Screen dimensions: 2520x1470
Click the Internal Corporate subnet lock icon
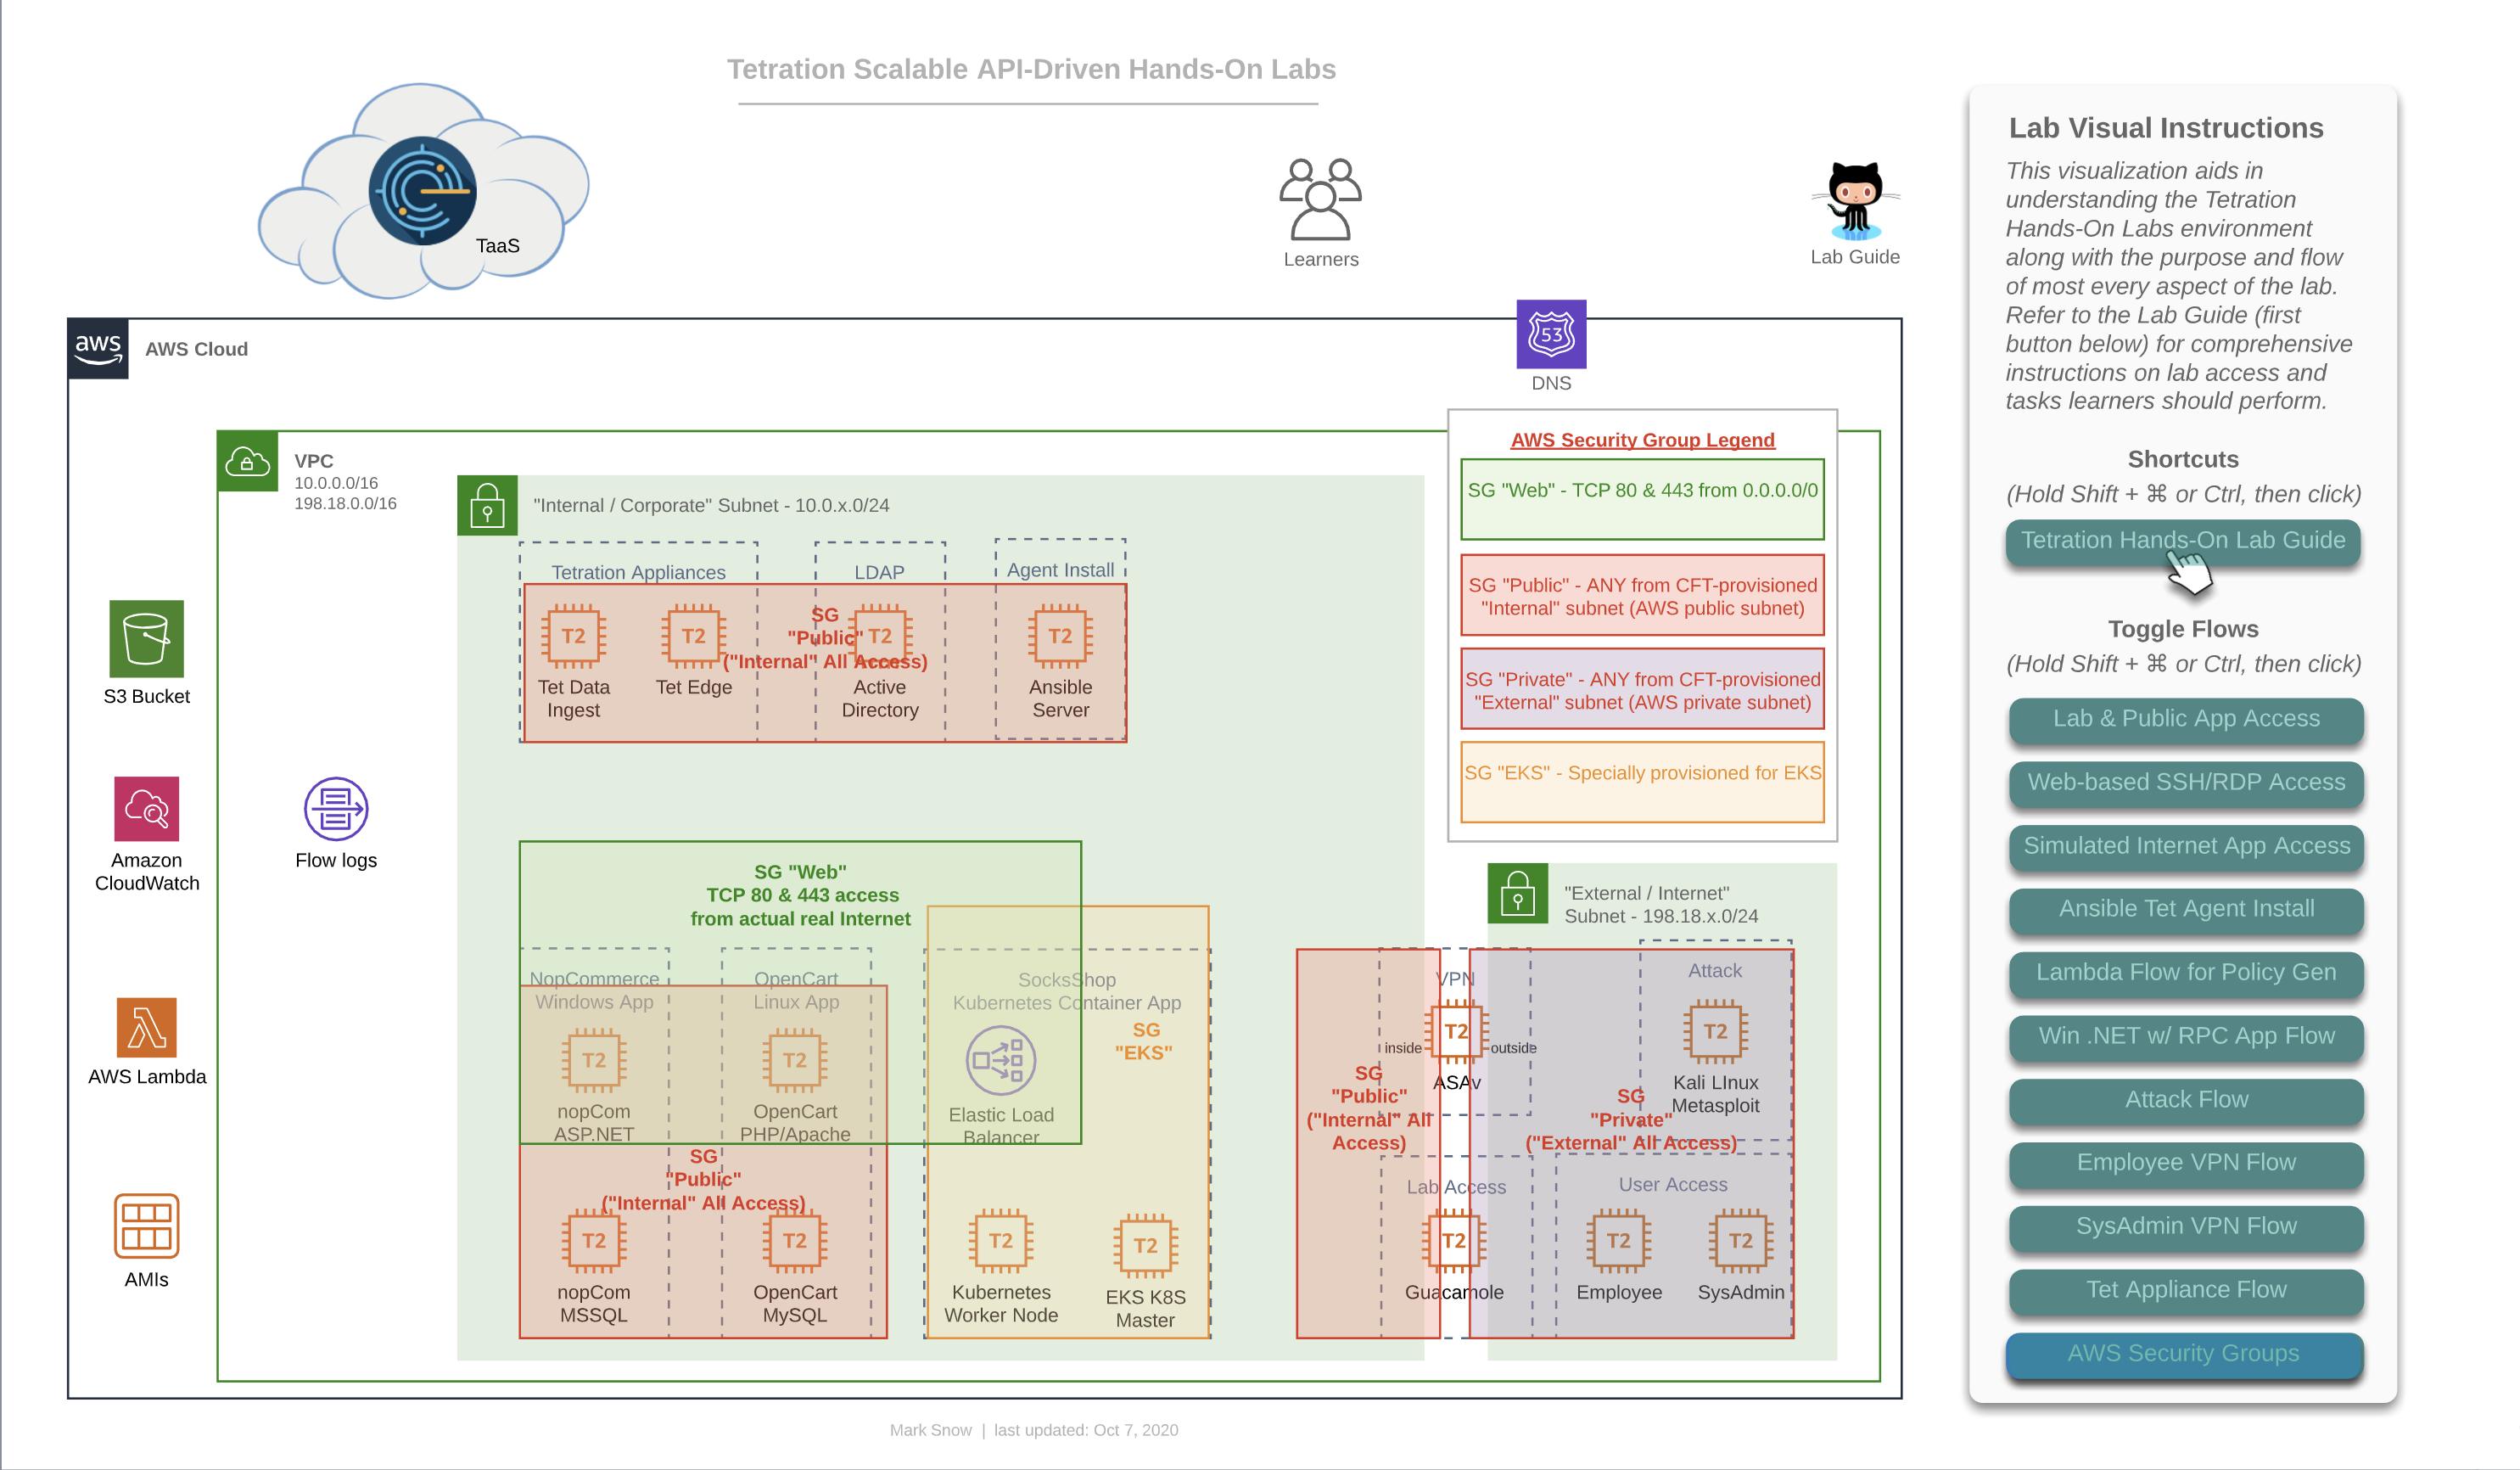point(487,505)
